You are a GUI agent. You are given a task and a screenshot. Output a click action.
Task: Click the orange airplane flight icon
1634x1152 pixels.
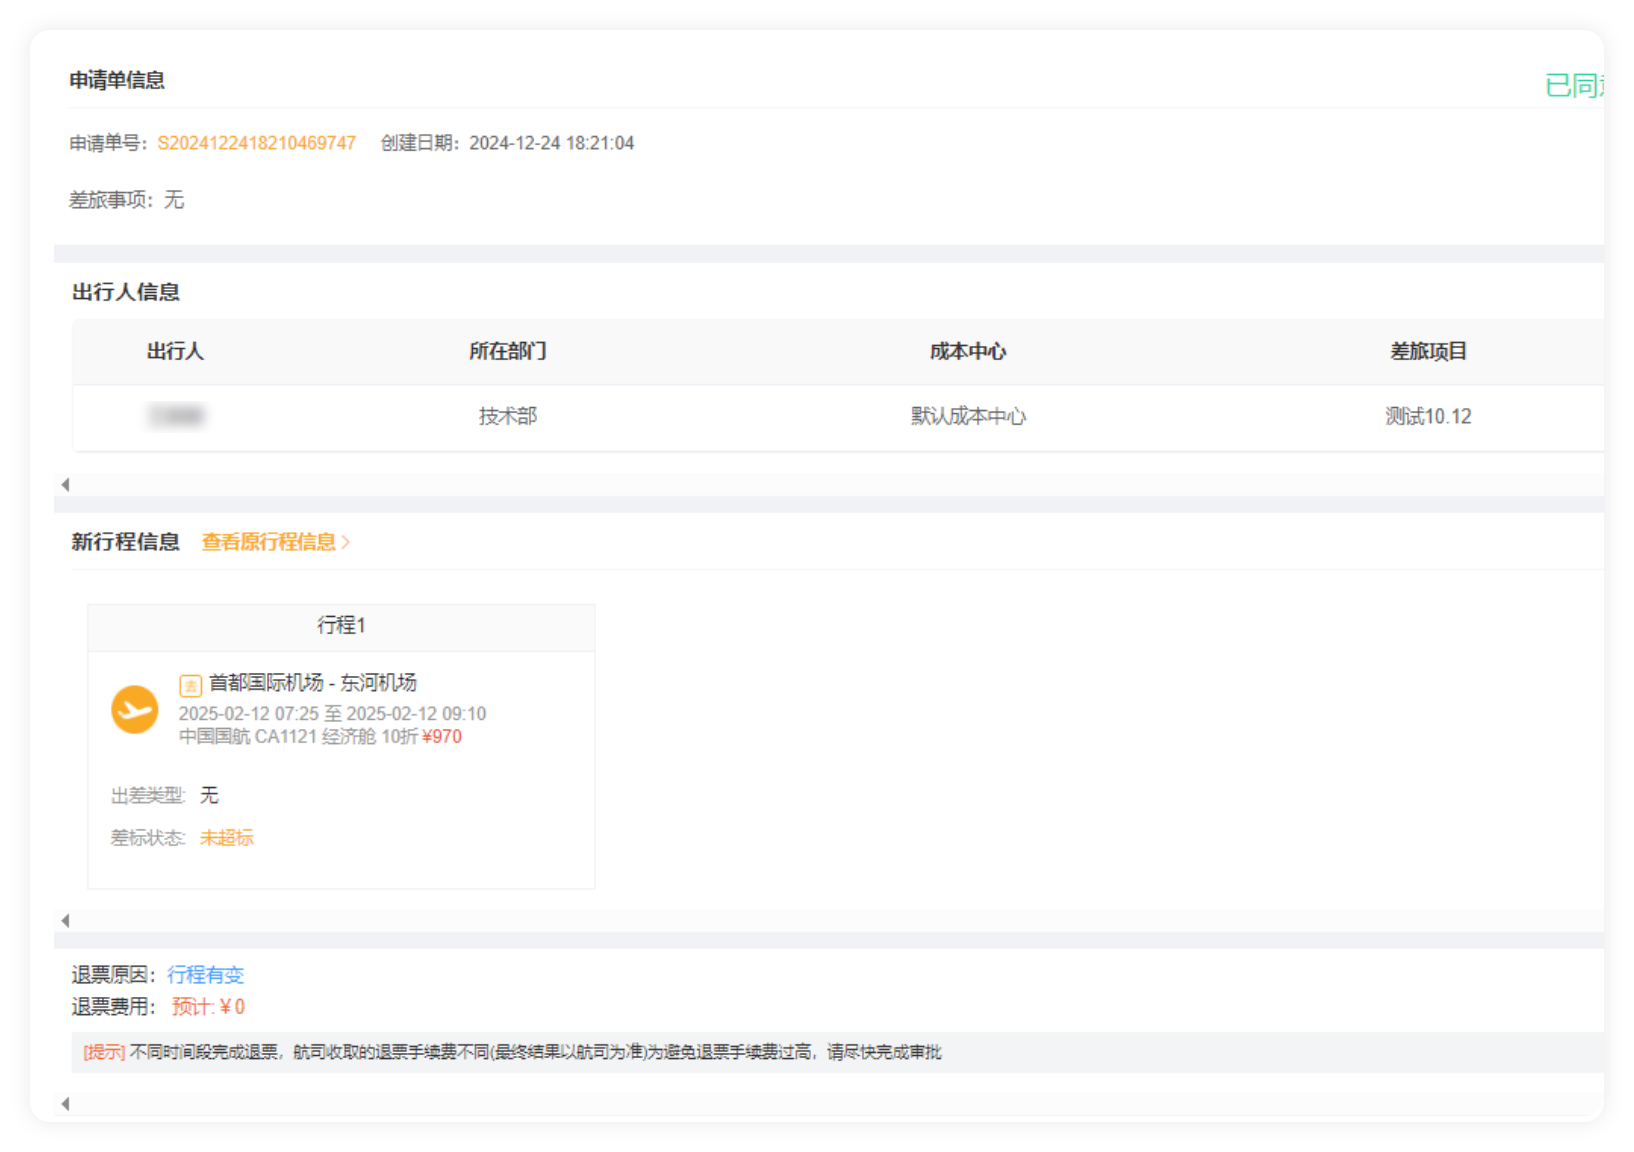tap(134, 710)
